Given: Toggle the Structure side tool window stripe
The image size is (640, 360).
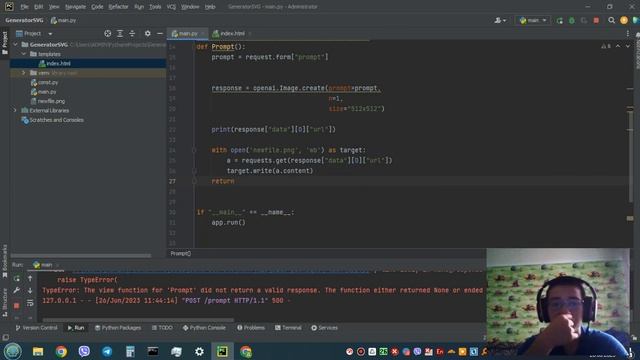Looking at the screenshot, I should pos(4,302).
